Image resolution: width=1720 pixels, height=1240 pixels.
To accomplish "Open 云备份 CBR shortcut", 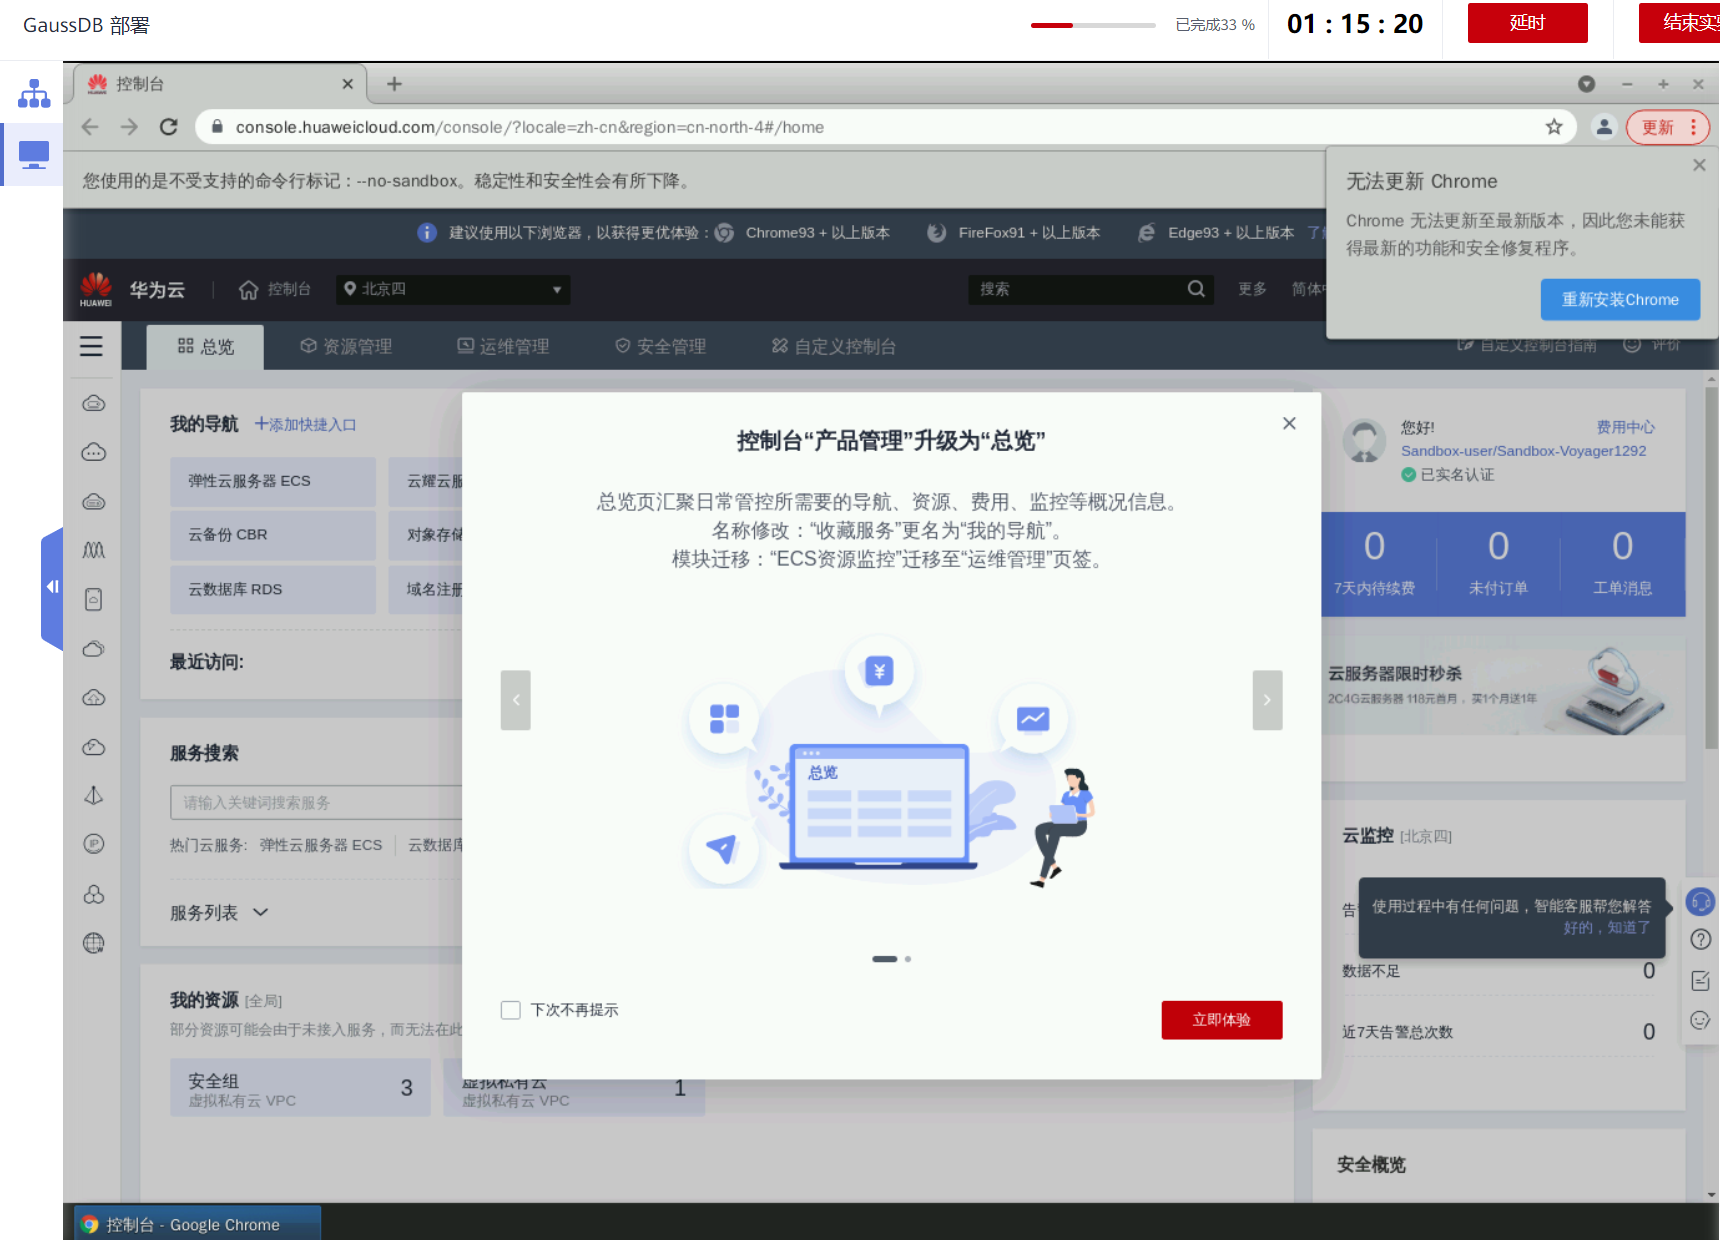I will pos(273,535).
